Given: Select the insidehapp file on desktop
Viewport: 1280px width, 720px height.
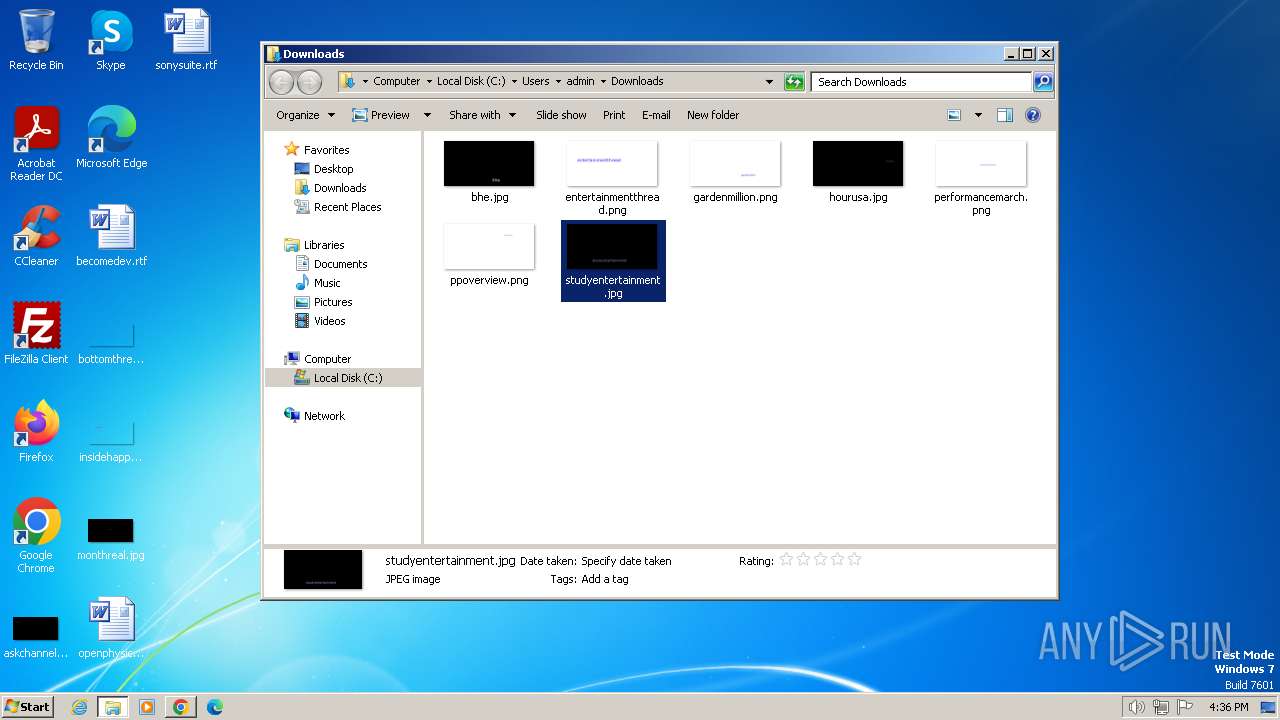Looking at the screenshot, I should coord(111,440).
